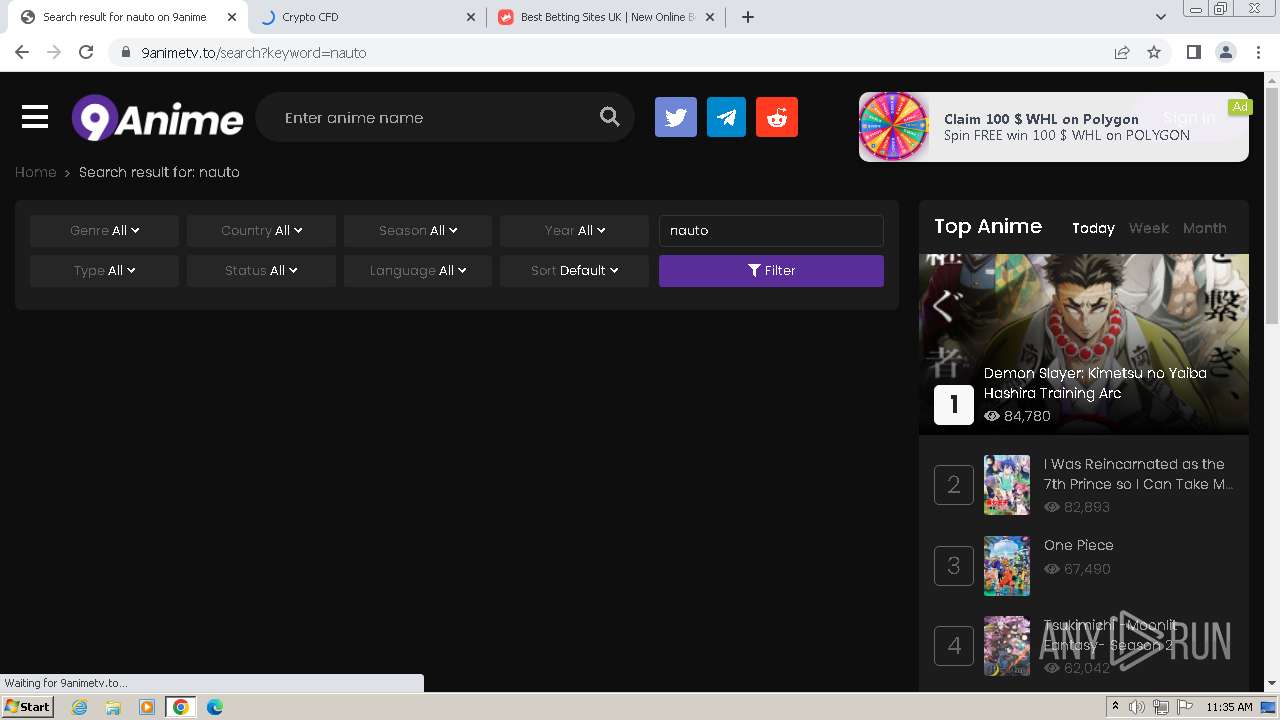Expand the Sort Default dropdown
The height and width of the screenshot is (720, 1280).
(575, 270)
